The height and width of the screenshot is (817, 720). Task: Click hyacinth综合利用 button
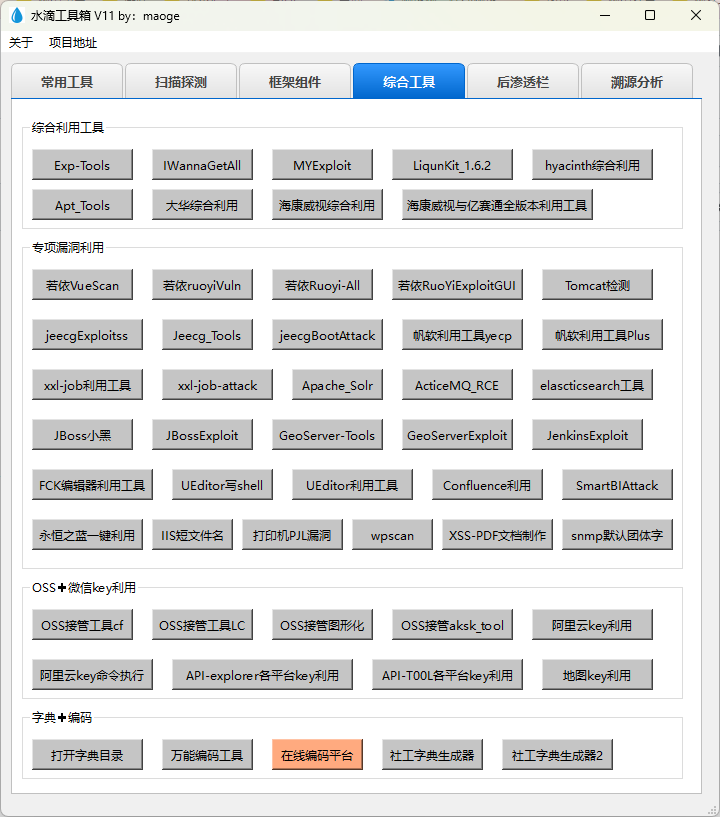point(592,165)
